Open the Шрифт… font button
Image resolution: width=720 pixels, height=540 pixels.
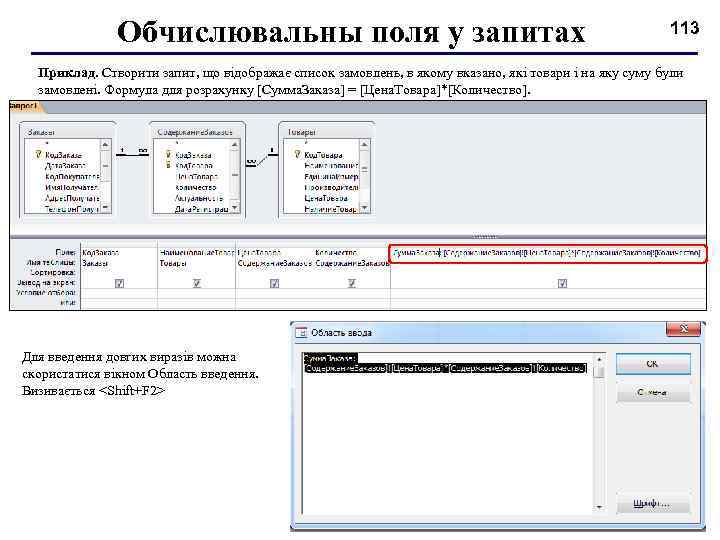pyautogui.click(x=652, y=504)
